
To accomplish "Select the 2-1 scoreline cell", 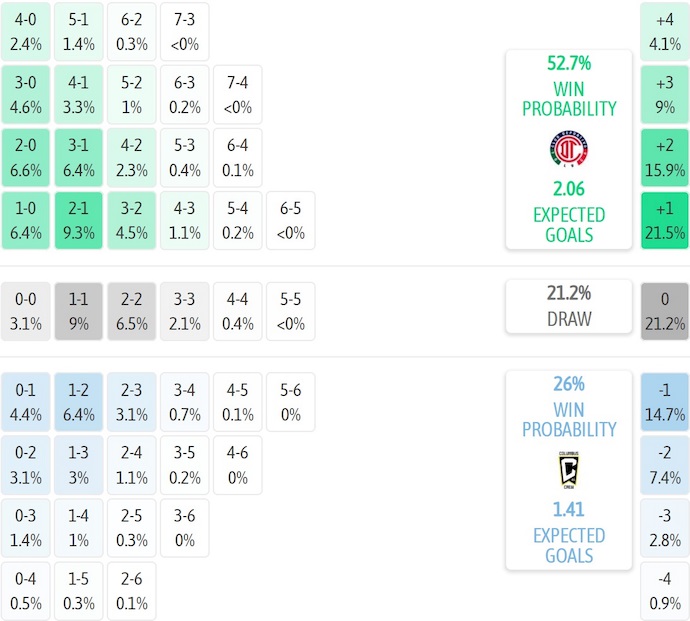I will tap(78, 221).
